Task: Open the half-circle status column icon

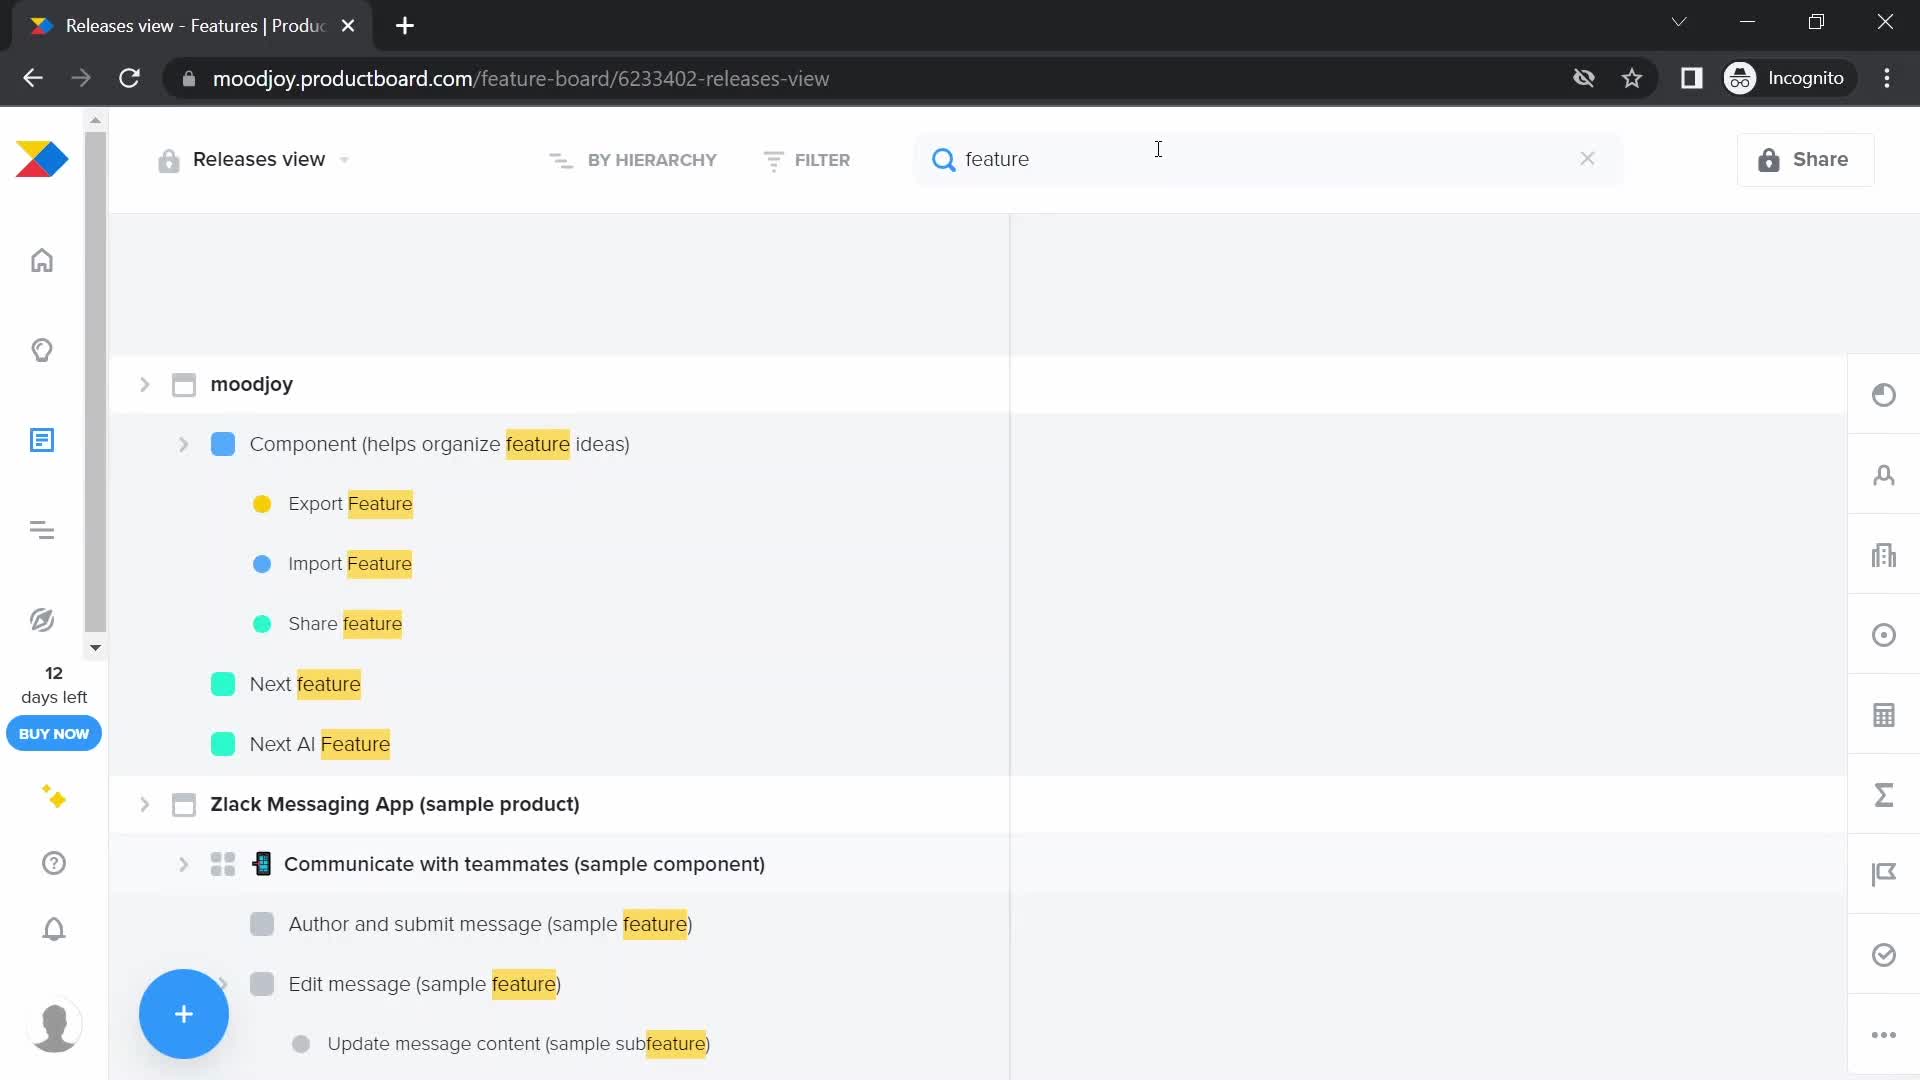Action: pos(1884,395)
